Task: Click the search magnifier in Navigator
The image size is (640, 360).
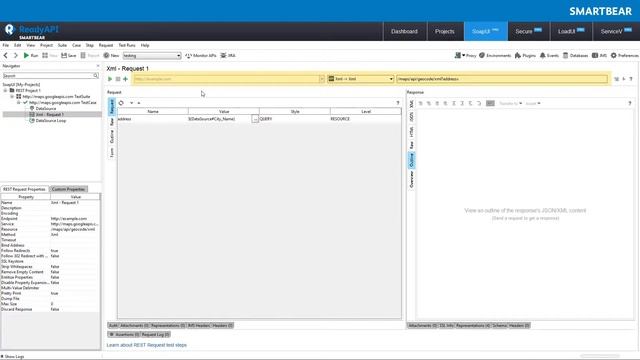Action: [96, 76]
